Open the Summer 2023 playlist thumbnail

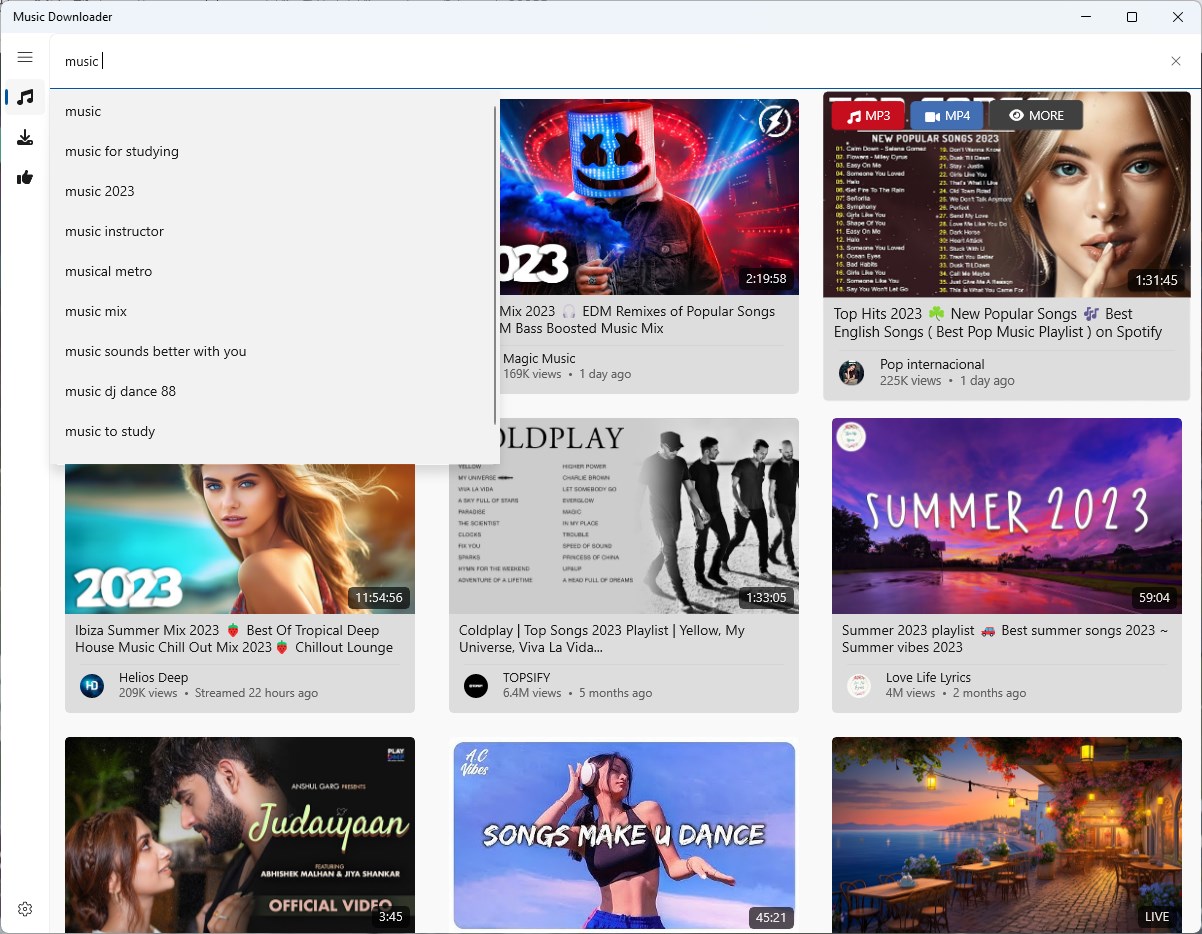point(1006,516)
